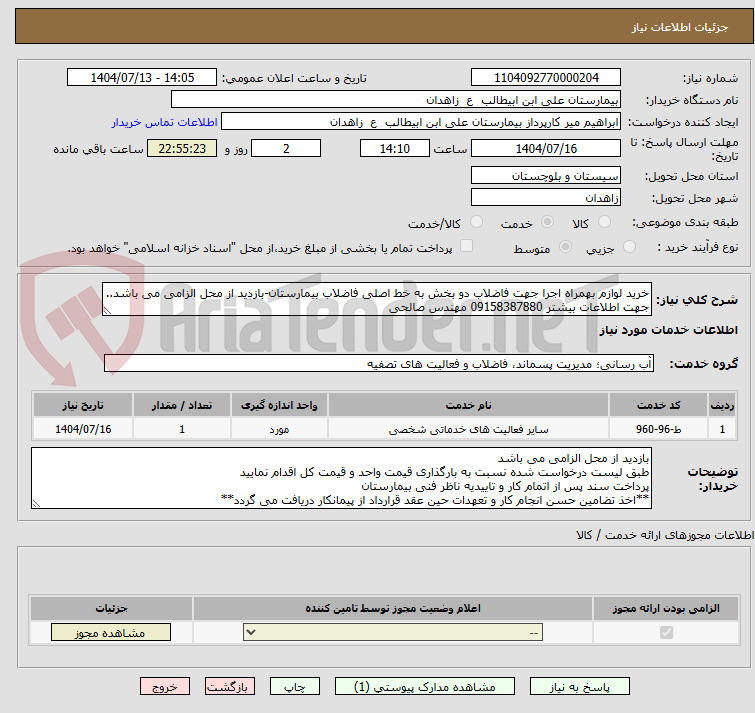Click the request creator name field
The height and width of the screenshot is (713, 755).
[x=421, y=122]
